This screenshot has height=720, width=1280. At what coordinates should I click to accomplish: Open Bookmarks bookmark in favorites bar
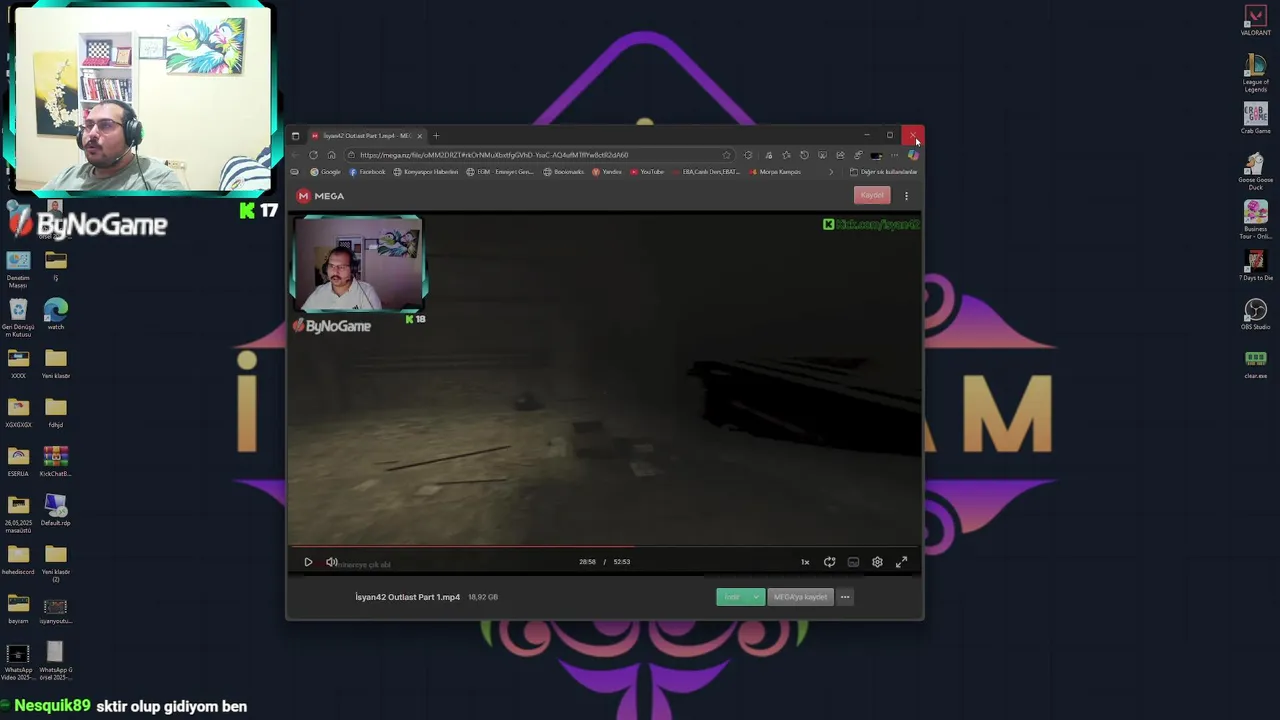click(564, 172)
